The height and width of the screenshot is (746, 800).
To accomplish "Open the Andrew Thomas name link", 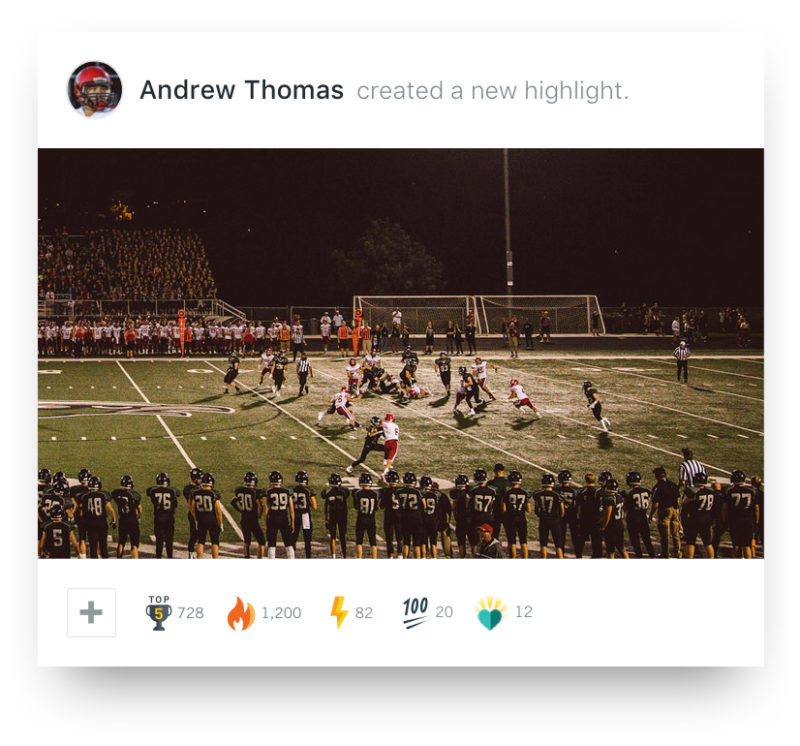I will pos(241,90).
